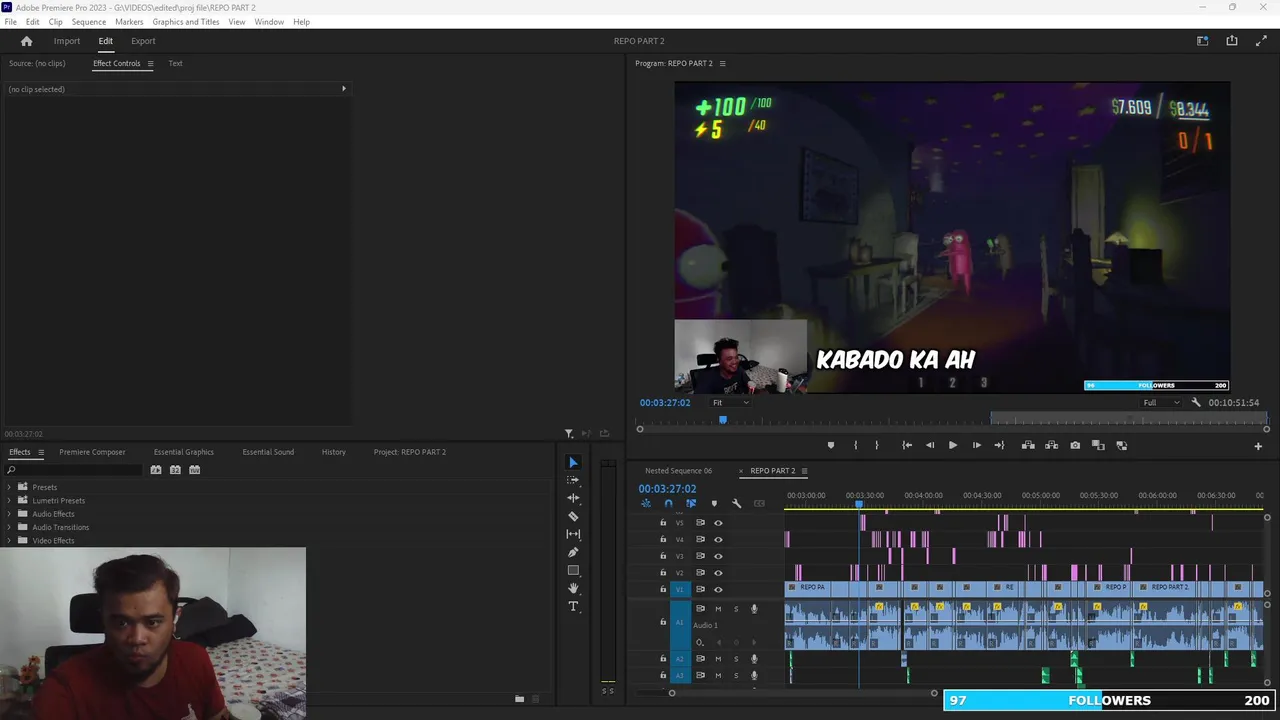Step forward one frame
1280x720 pixels.
coord(976,445)
